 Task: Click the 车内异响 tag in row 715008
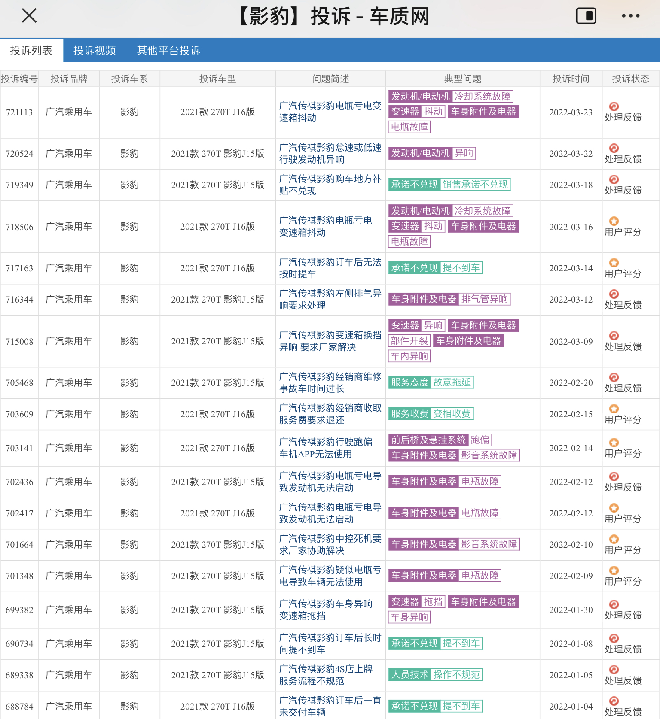pyautogui.click(x=410, y=356)
